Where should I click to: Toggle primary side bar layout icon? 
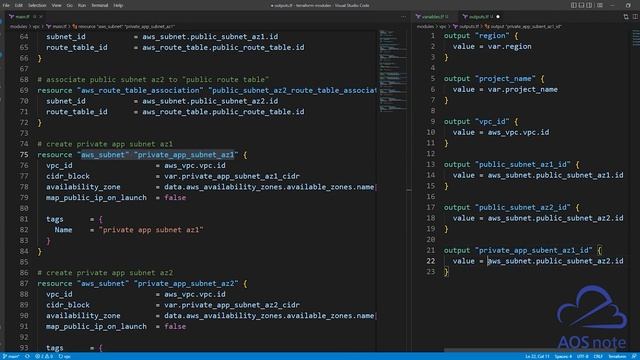(x=573, y=5)
